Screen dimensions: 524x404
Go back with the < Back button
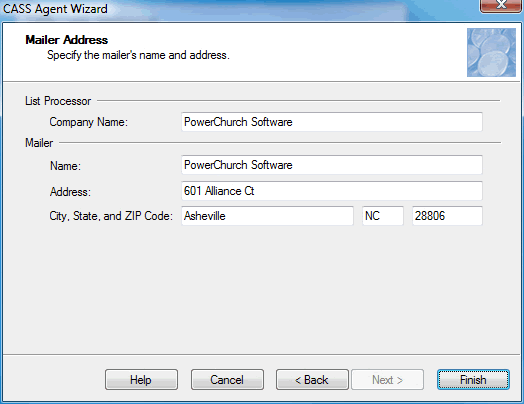(312, 380)
